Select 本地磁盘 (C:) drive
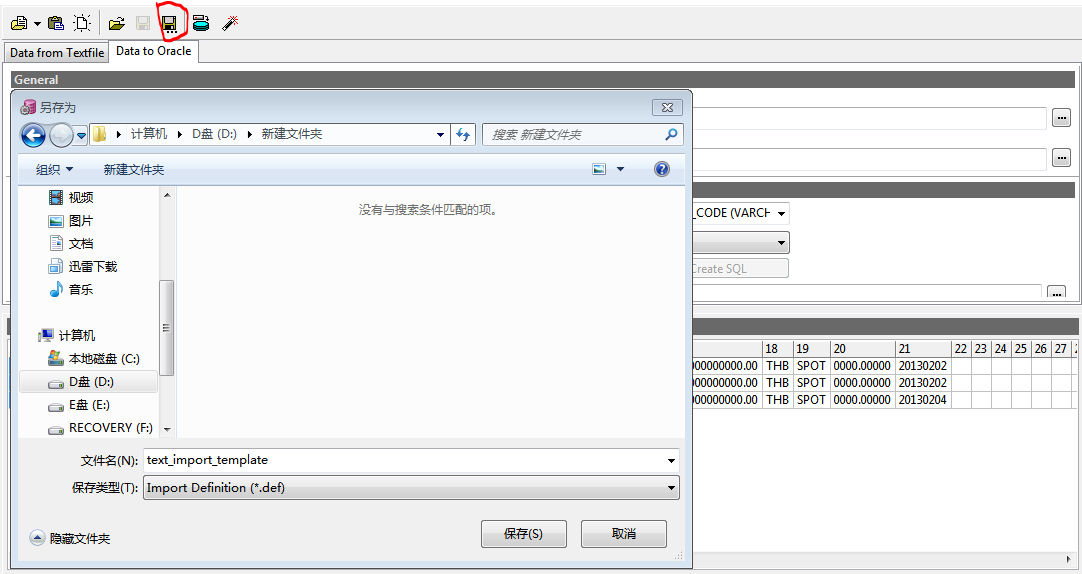The width and height of the screenshot is (1082, 574). pos(104,359)
